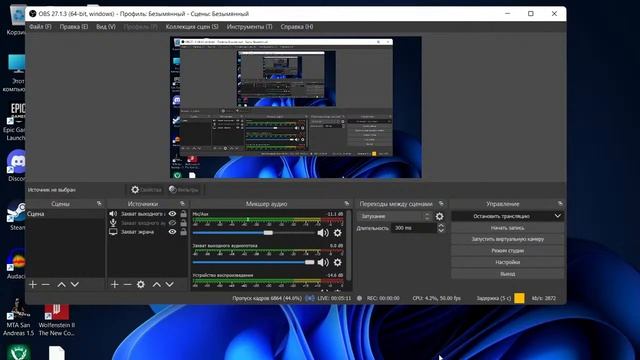Remove selected source with minus icon
This screenshot has width=640, height=360.
pyautogui.click(x=127, y=284)
